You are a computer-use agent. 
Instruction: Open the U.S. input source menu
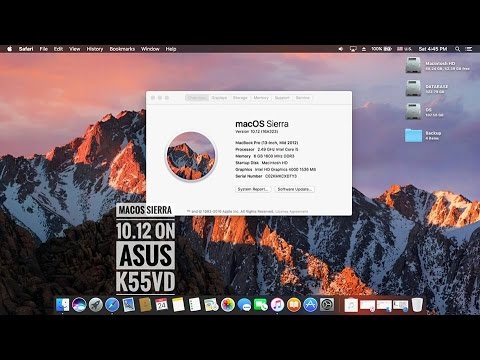point(404,49)
